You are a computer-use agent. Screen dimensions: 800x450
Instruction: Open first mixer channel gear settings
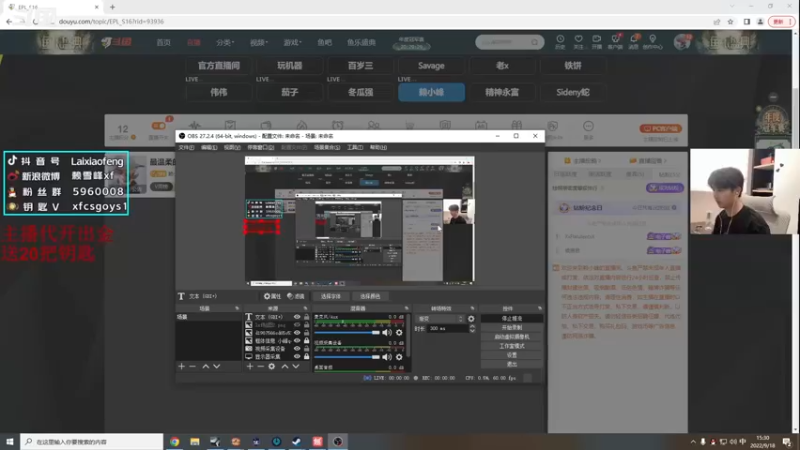[x=399, y=333]
